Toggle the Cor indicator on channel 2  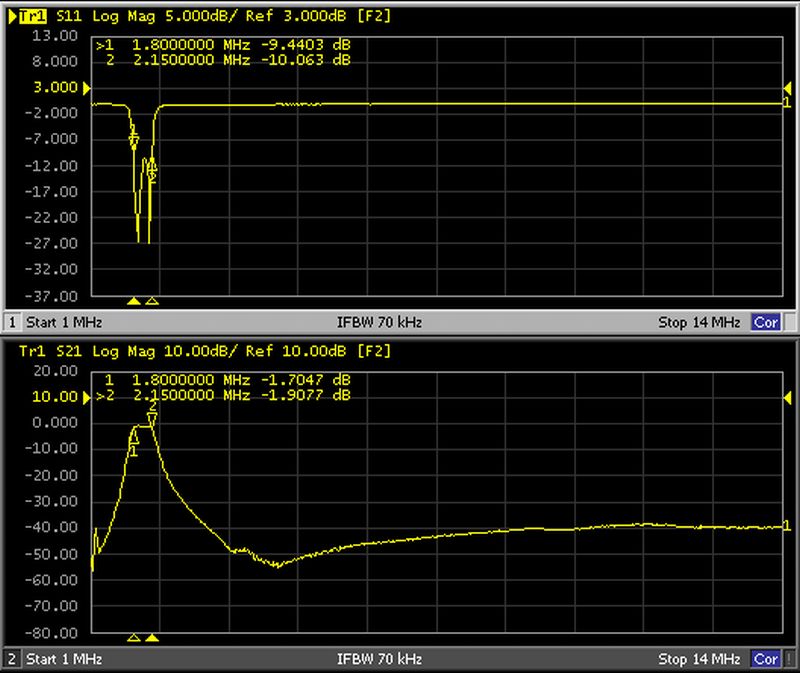tap(766, 660)
